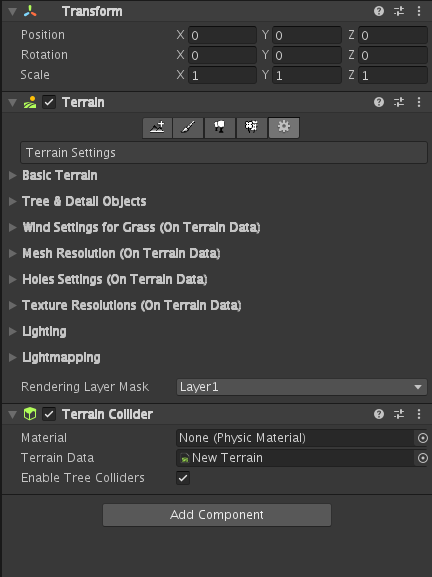Uncheck Enable Tree Colliders
Screen dimensions: 432x577
pyautogui.click(x=183, y=478)
